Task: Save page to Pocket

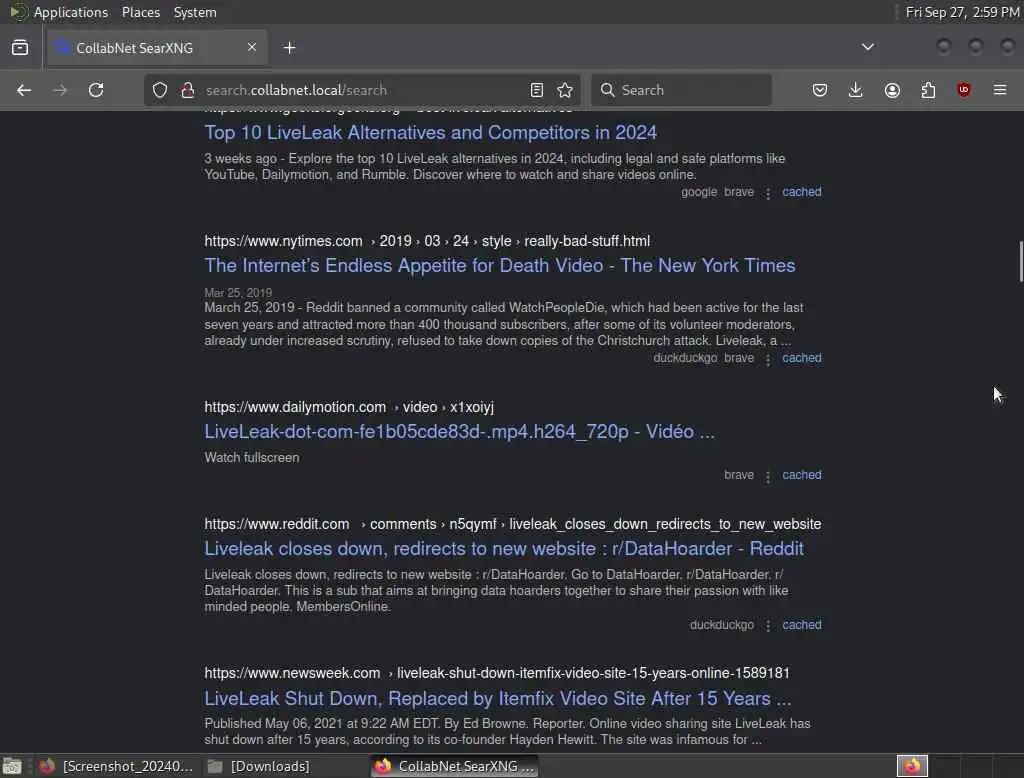Action: pos(820,90)
